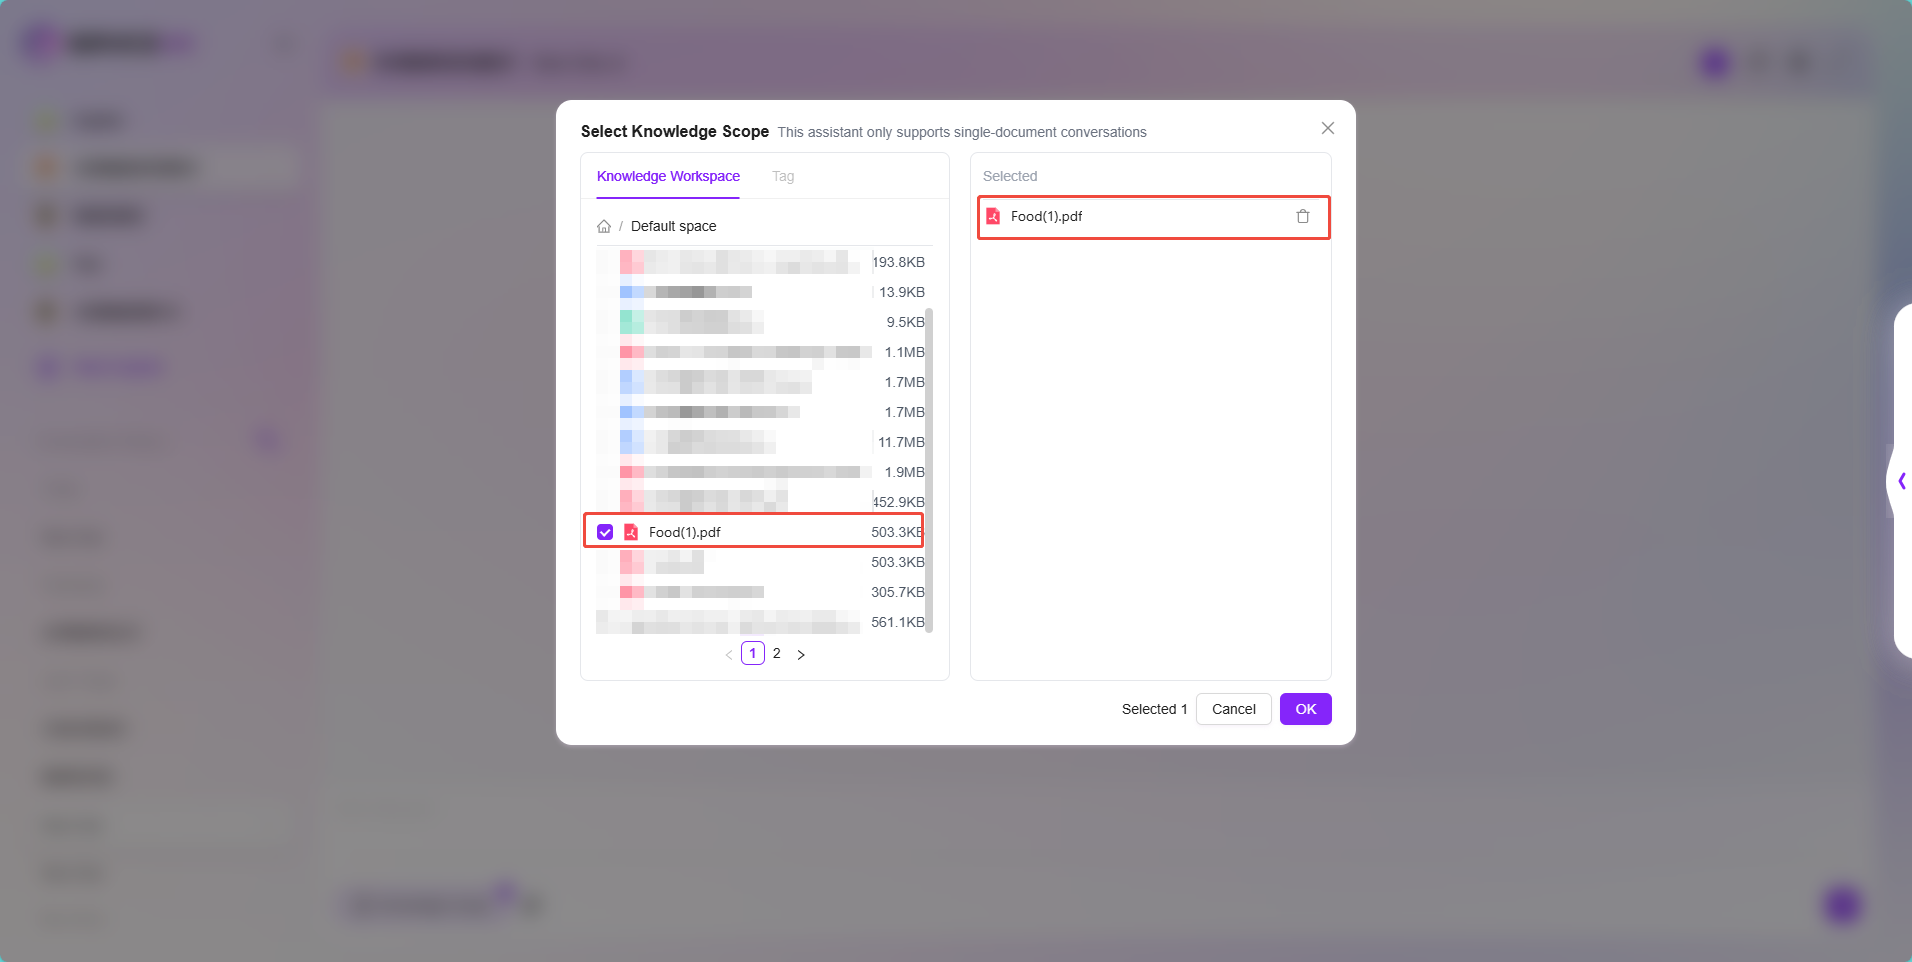Select the Knowledge Workspace tab
The width and height of the screenshot is (1912, 962).
[668, 176]
